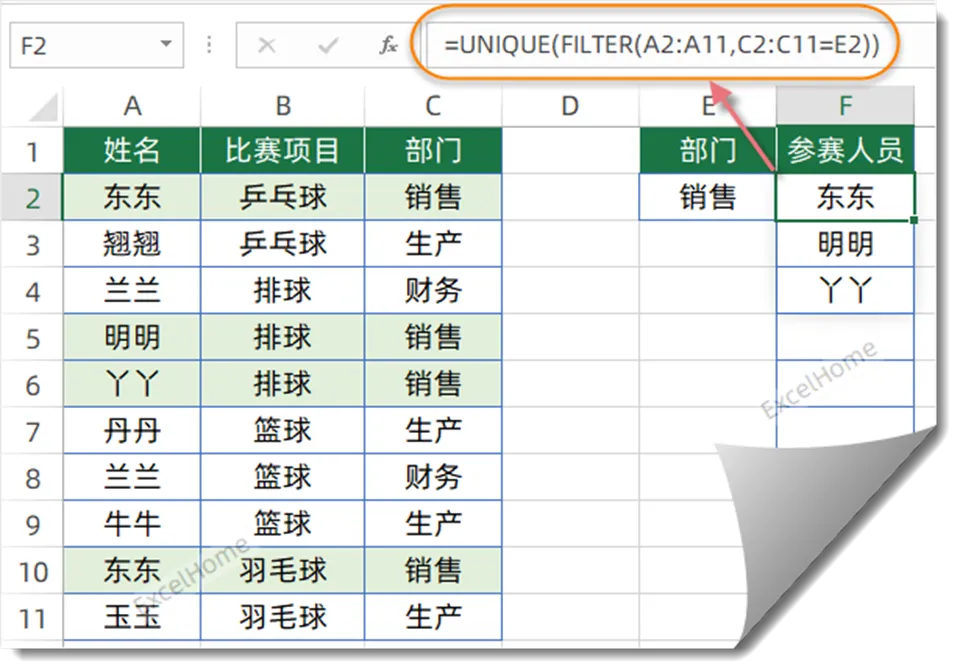This screenshot has width=960, height=672.
Task: Select cell B9 containing 篮球
Action: tap(282, 524)
